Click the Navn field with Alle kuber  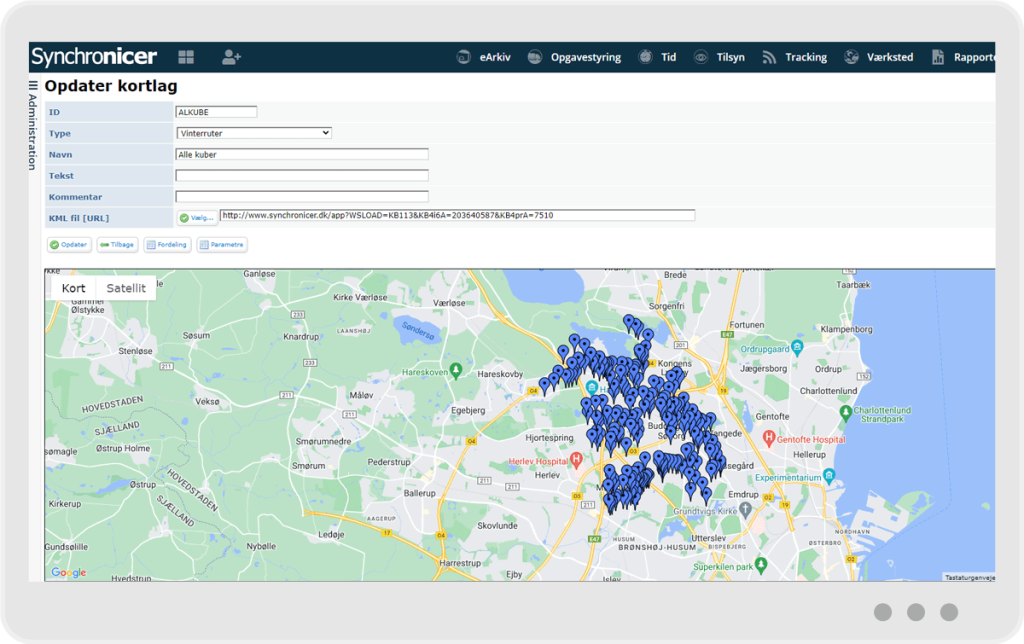(302, 155)
